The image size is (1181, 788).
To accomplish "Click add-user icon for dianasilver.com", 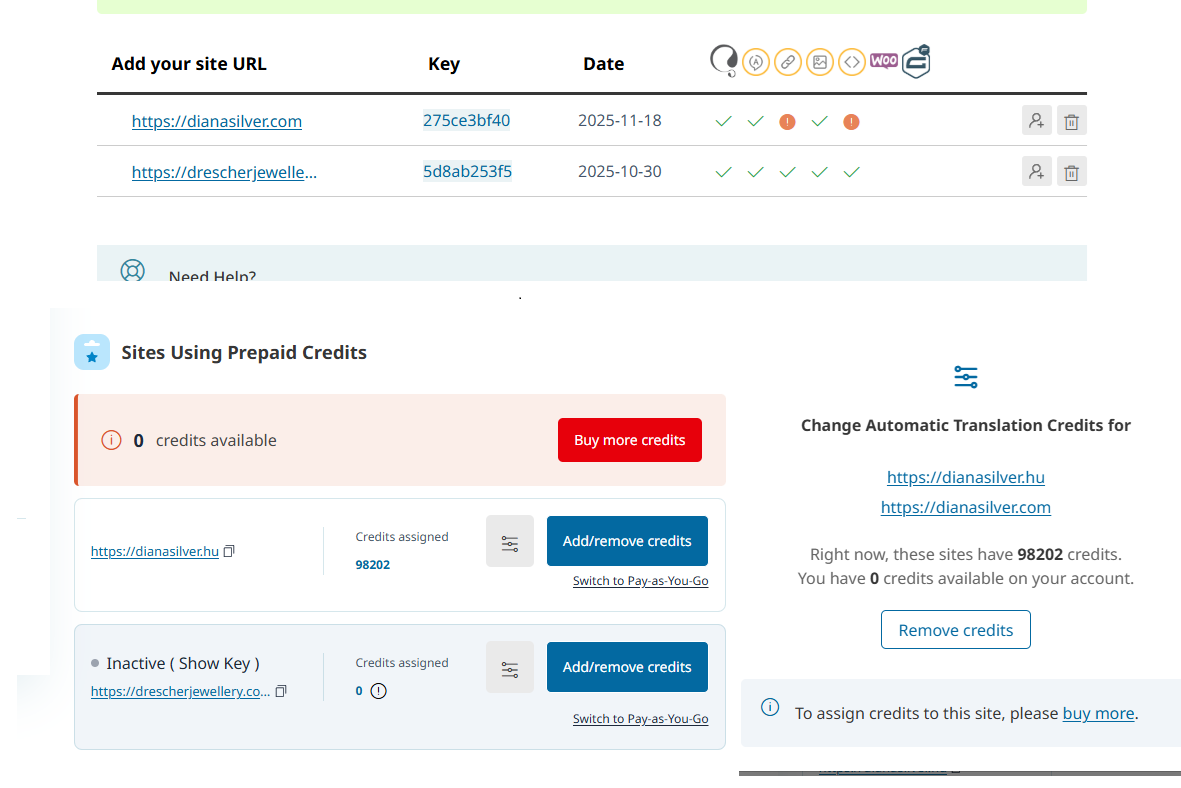I will tap(1036, 121).
